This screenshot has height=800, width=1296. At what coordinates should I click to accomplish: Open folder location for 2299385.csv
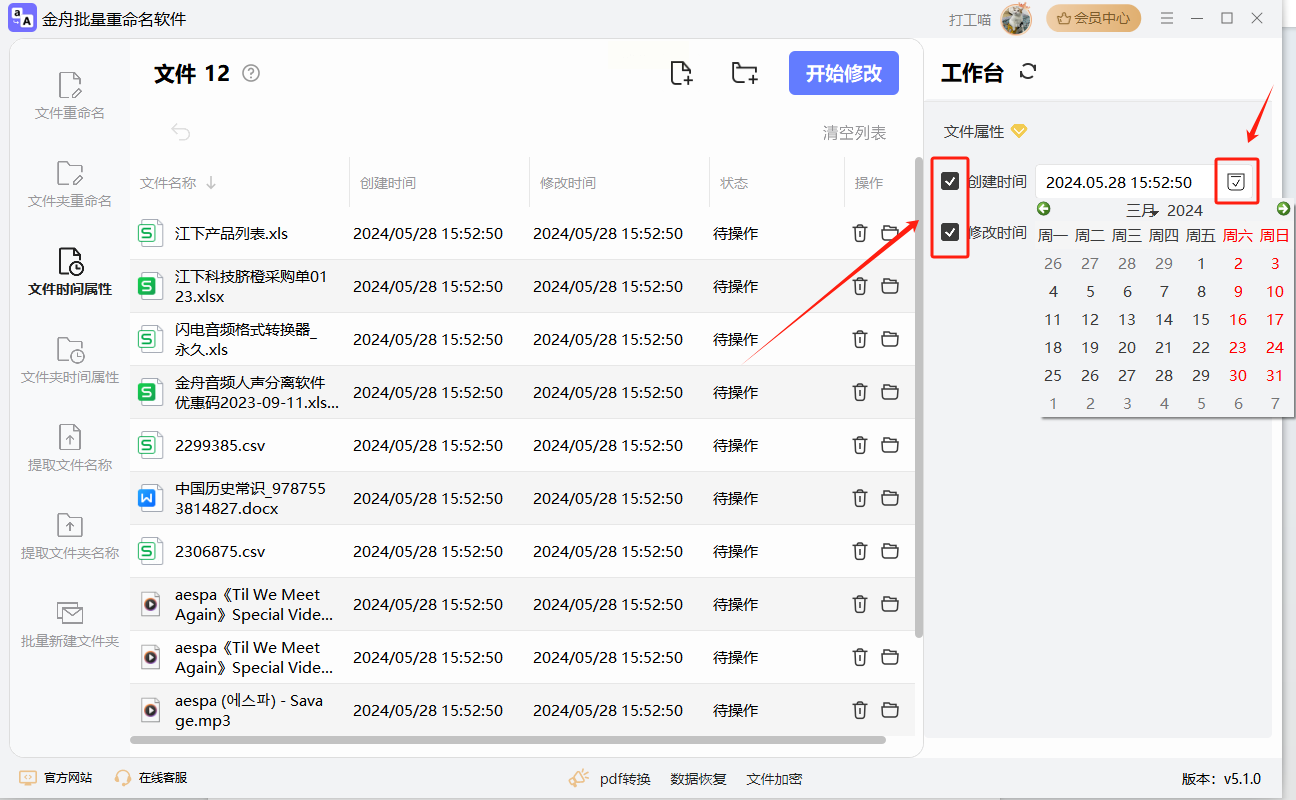890,445
